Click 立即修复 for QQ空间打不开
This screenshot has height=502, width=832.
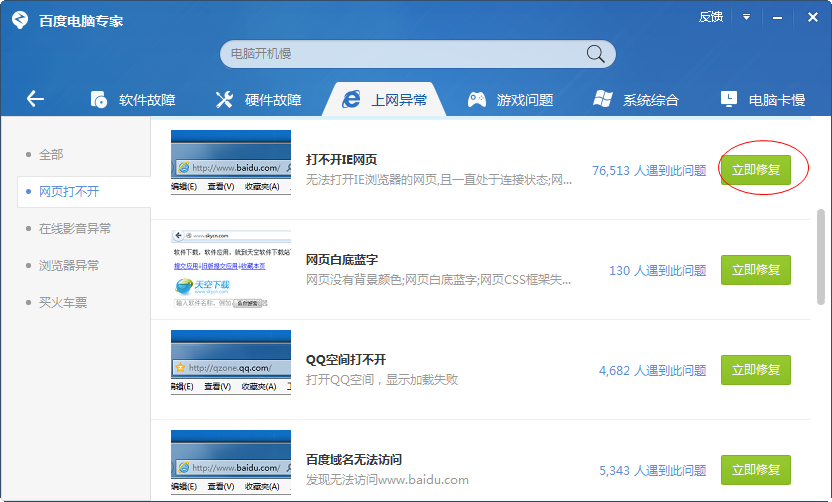click(756, 370)
